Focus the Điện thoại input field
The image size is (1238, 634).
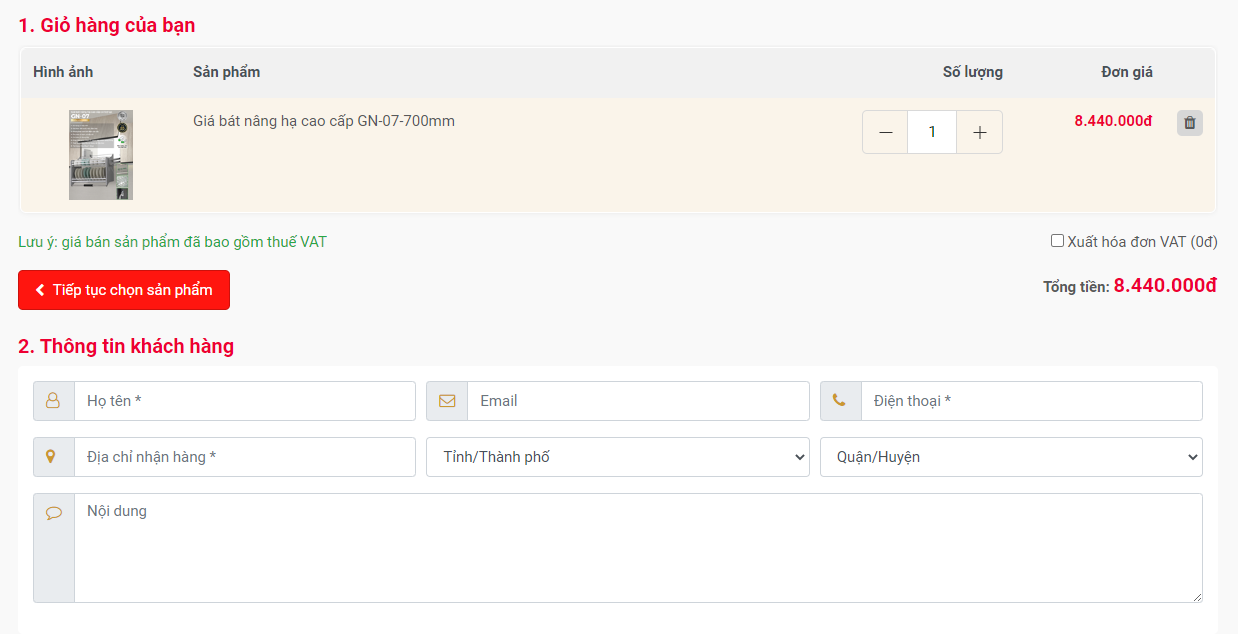point(1032,401)
